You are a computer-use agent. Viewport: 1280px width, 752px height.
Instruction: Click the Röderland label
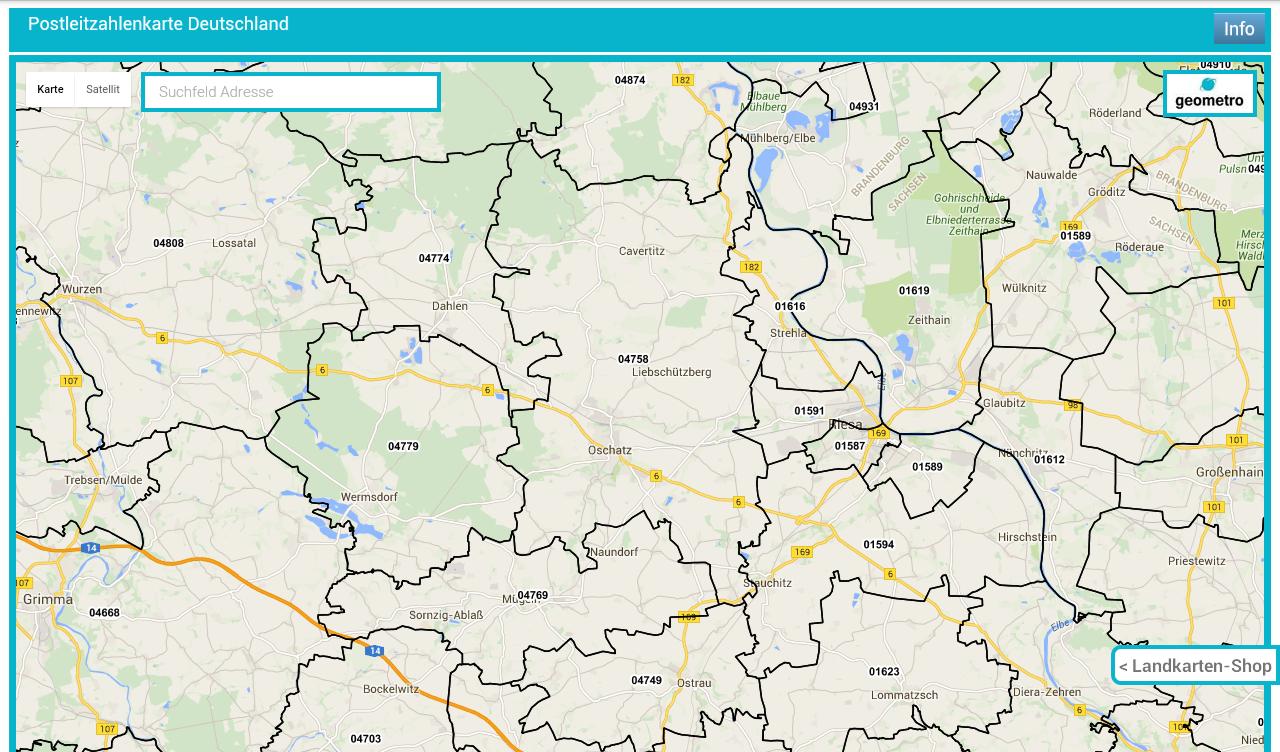tap(1115, 113)
